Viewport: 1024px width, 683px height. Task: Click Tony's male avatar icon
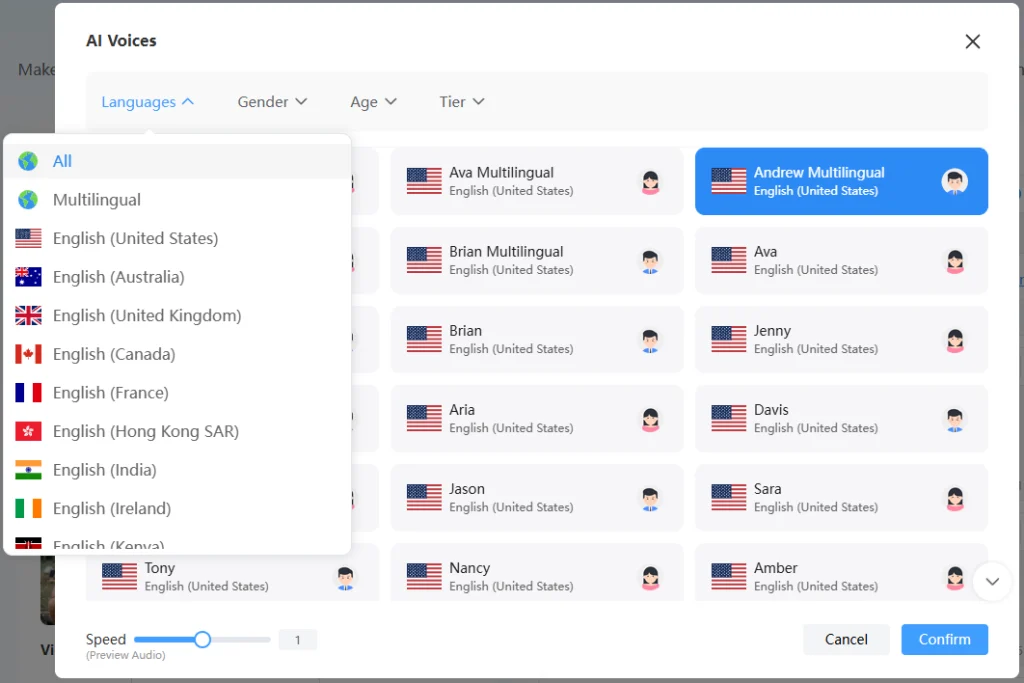pos(345,577)
